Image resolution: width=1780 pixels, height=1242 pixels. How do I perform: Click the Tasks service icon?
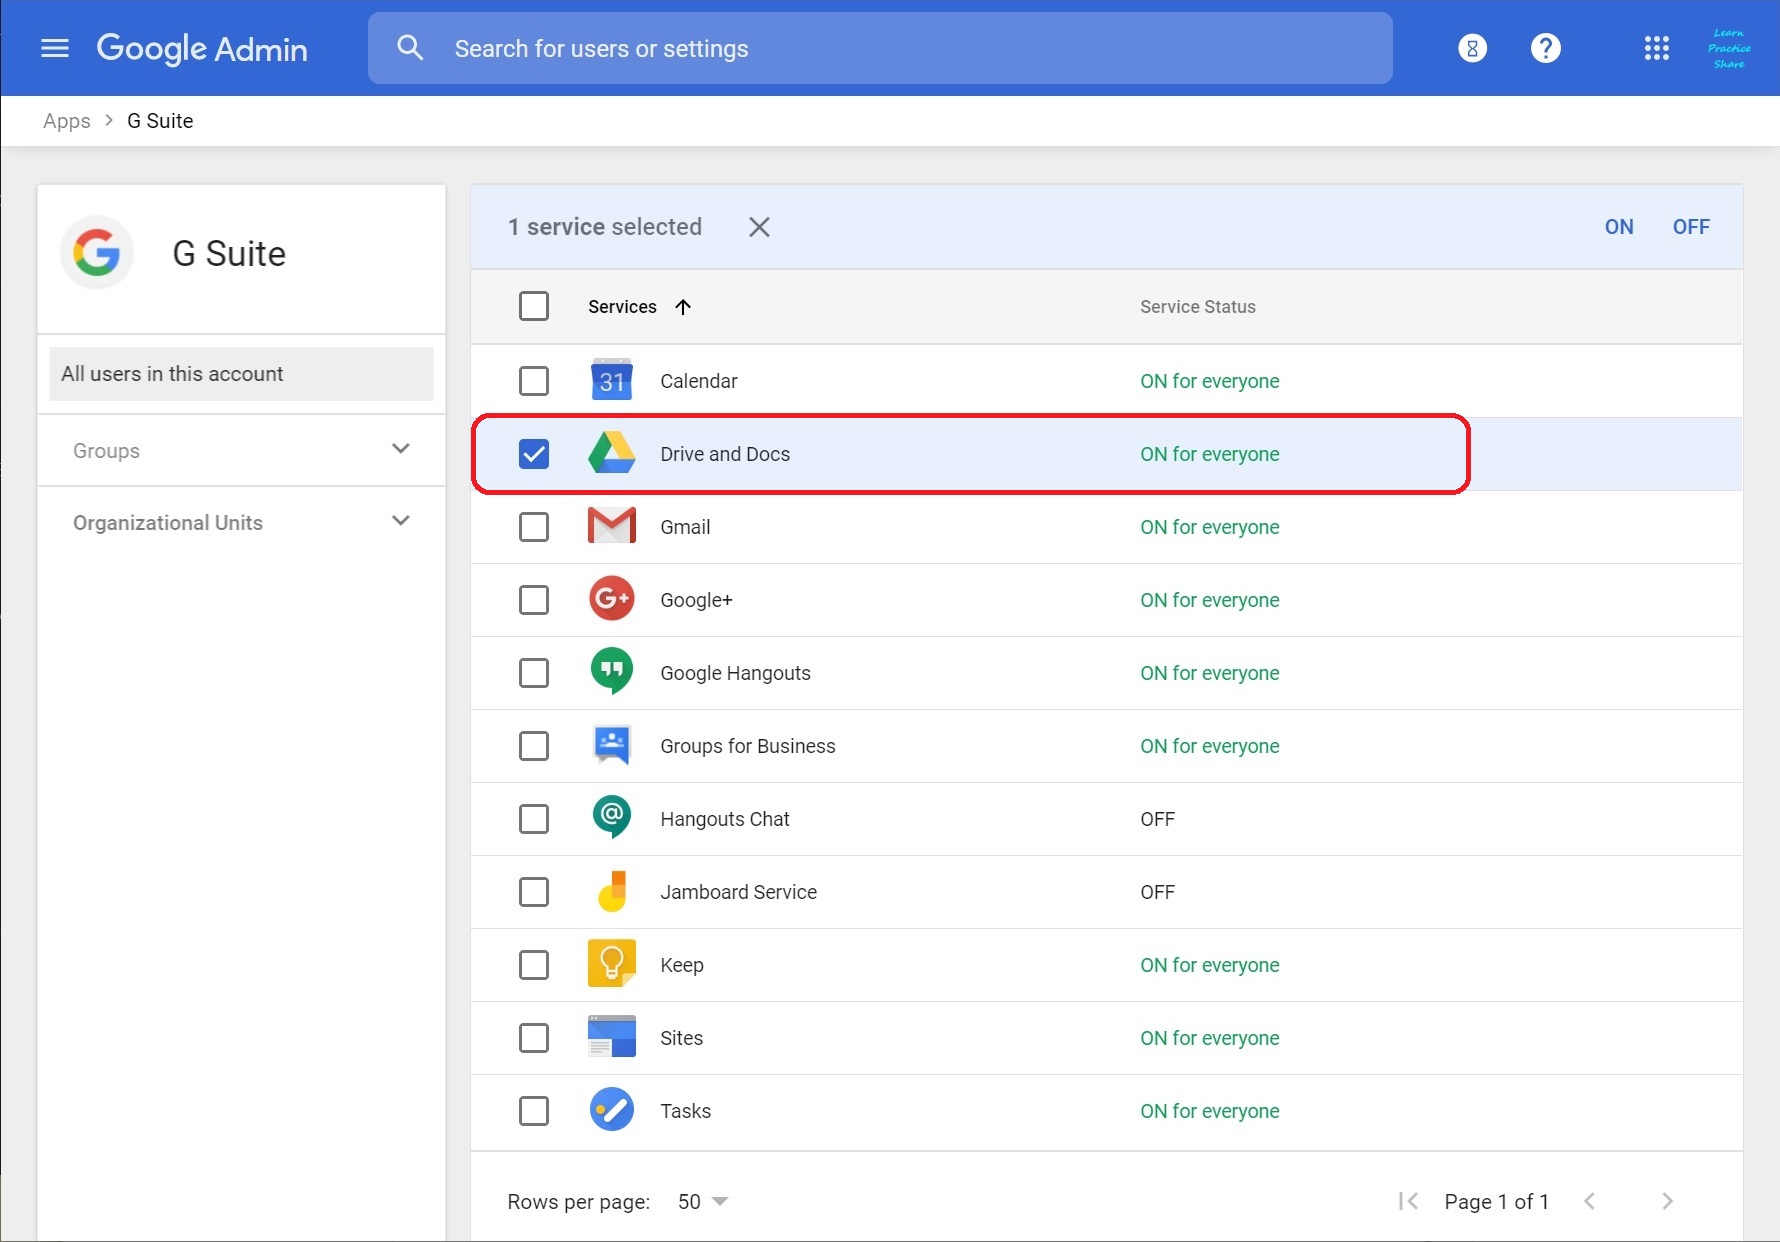(612, 1110)
